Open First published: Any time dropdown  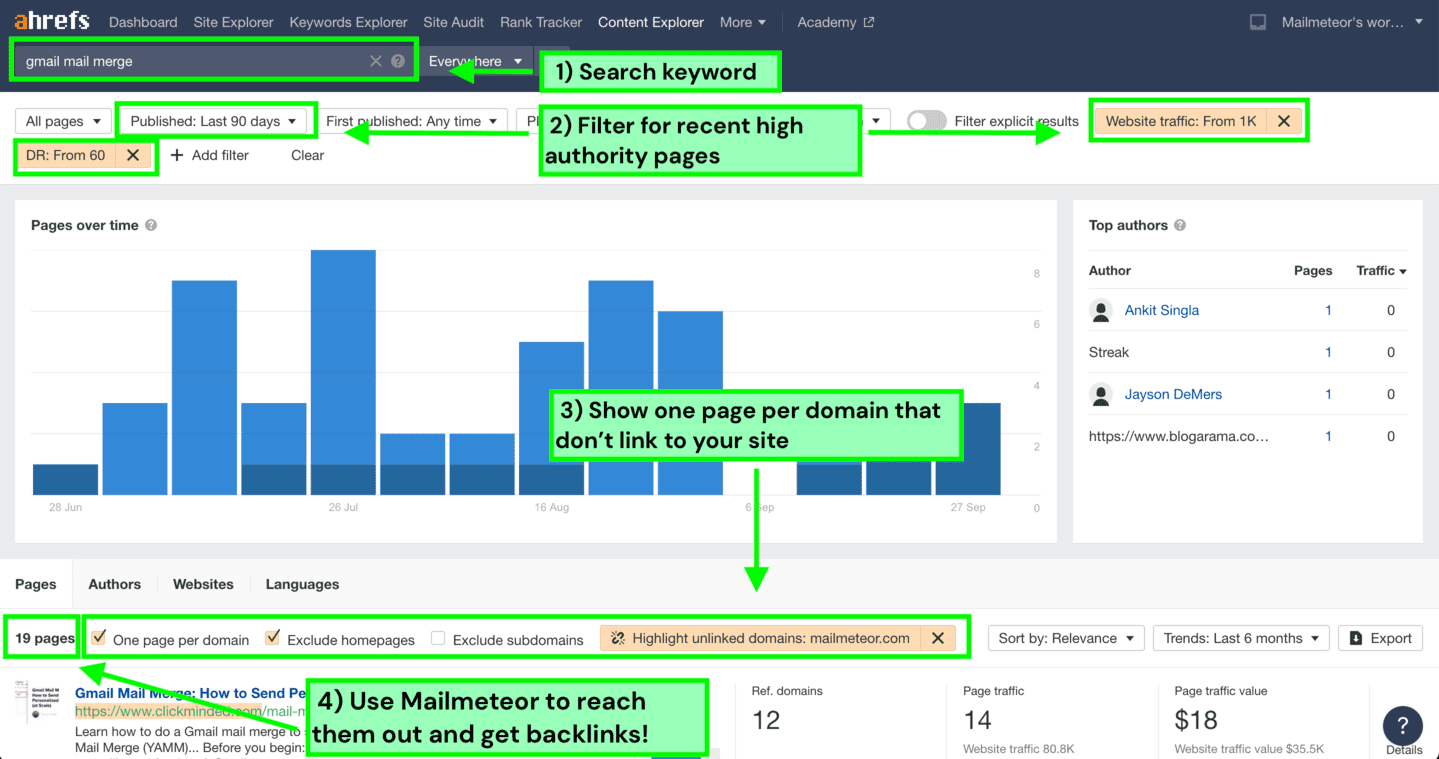pyautogui.click(x=413, y=121)
